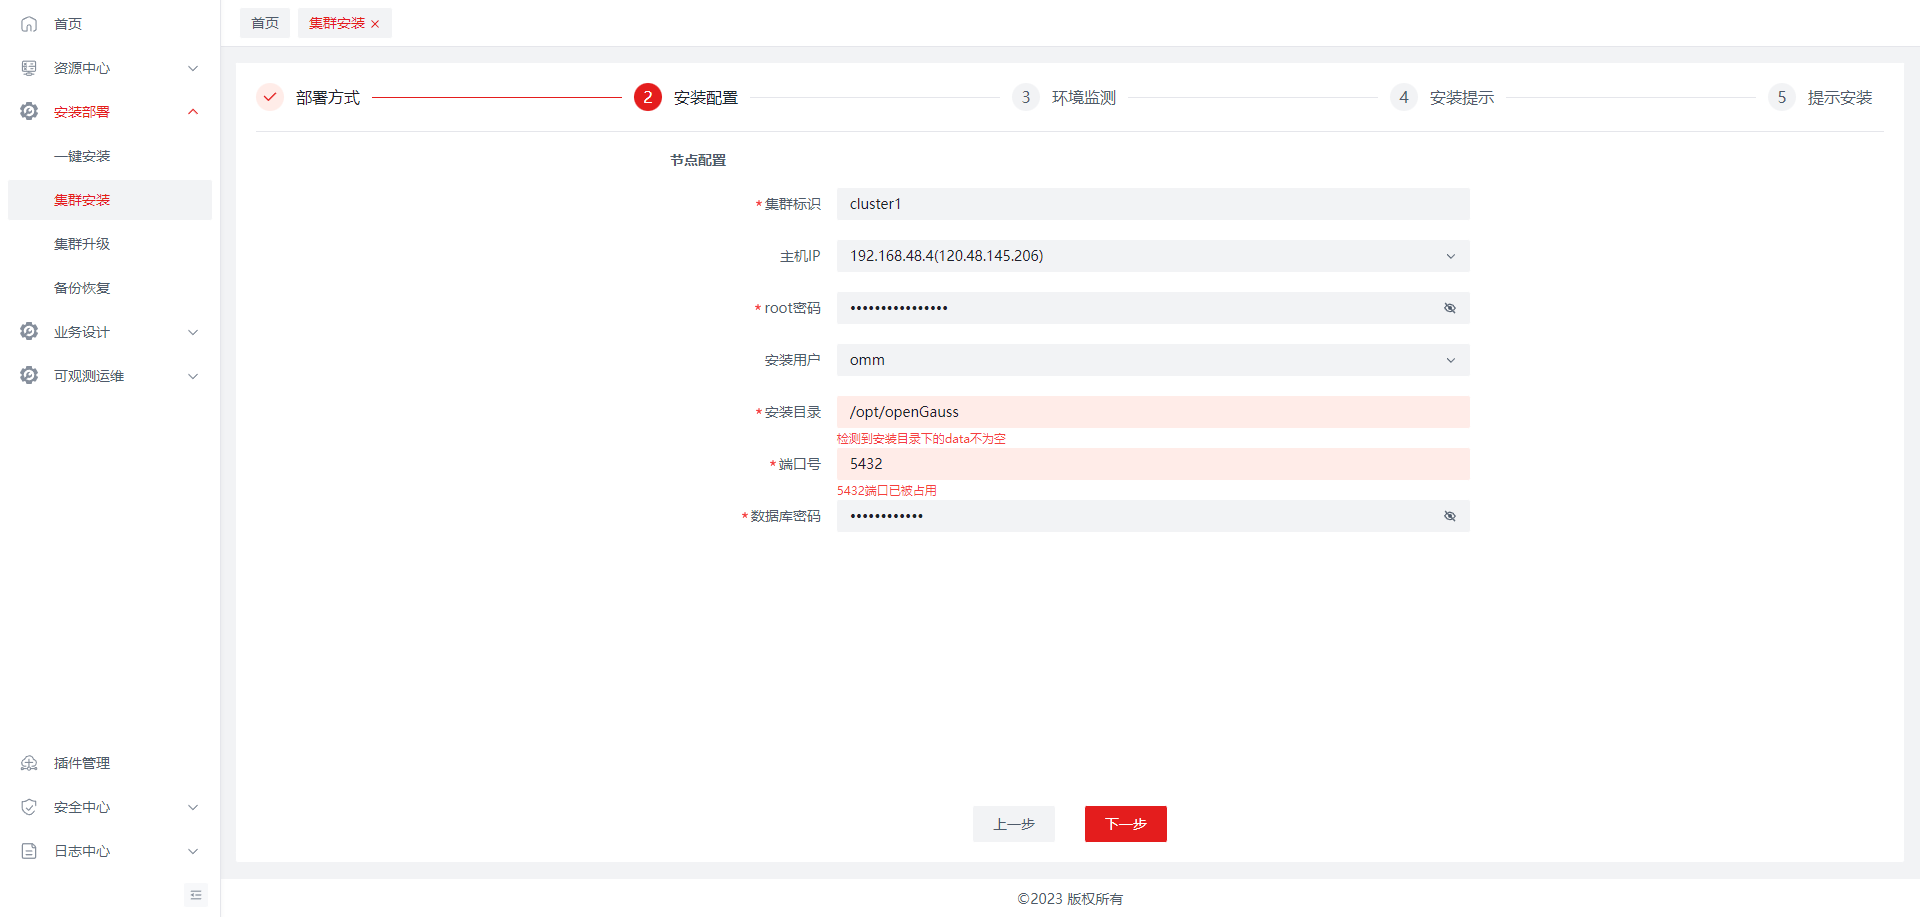Click the home icon in sidebar
Screen dimensions: 1920x917
point(29,24)
